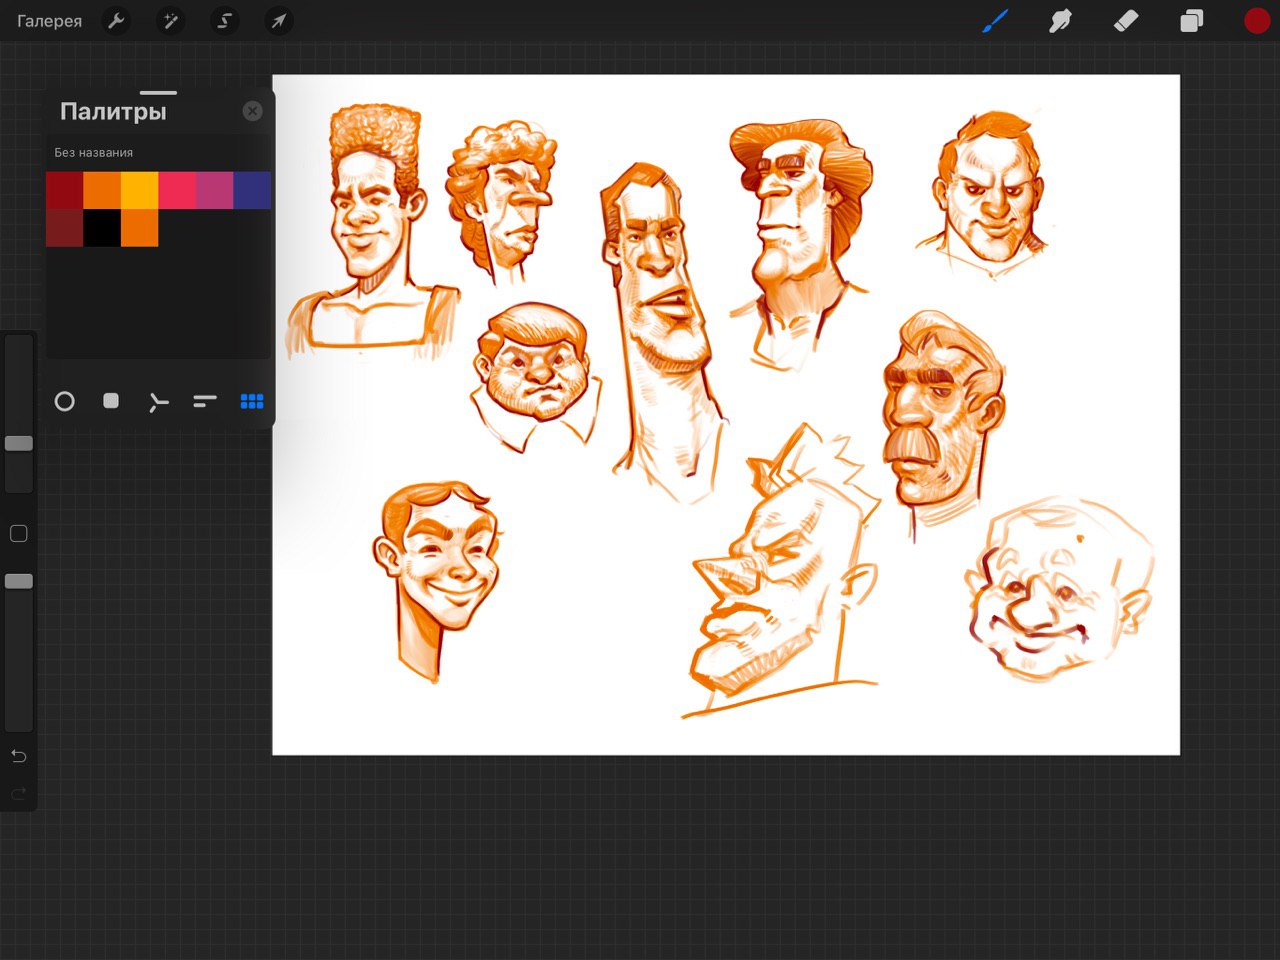Image resolution: width=1280 pixels, height=960 pixels.
Task: Select the Brush tool
Action: (x=994, y=21)
